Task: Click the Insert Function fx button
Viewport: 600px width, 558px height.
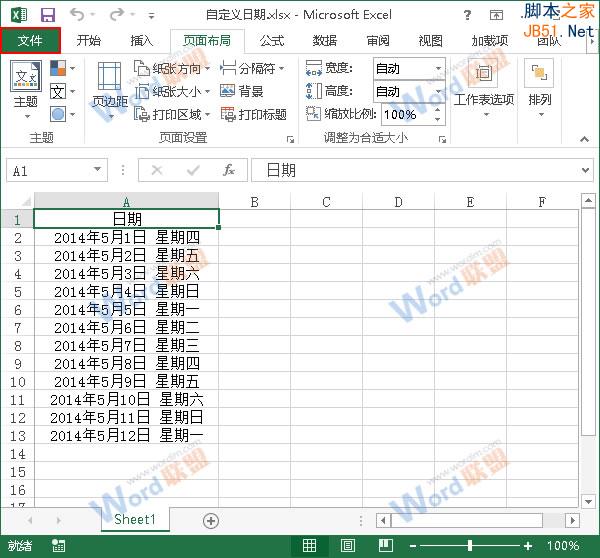Action: click(229, 170)
